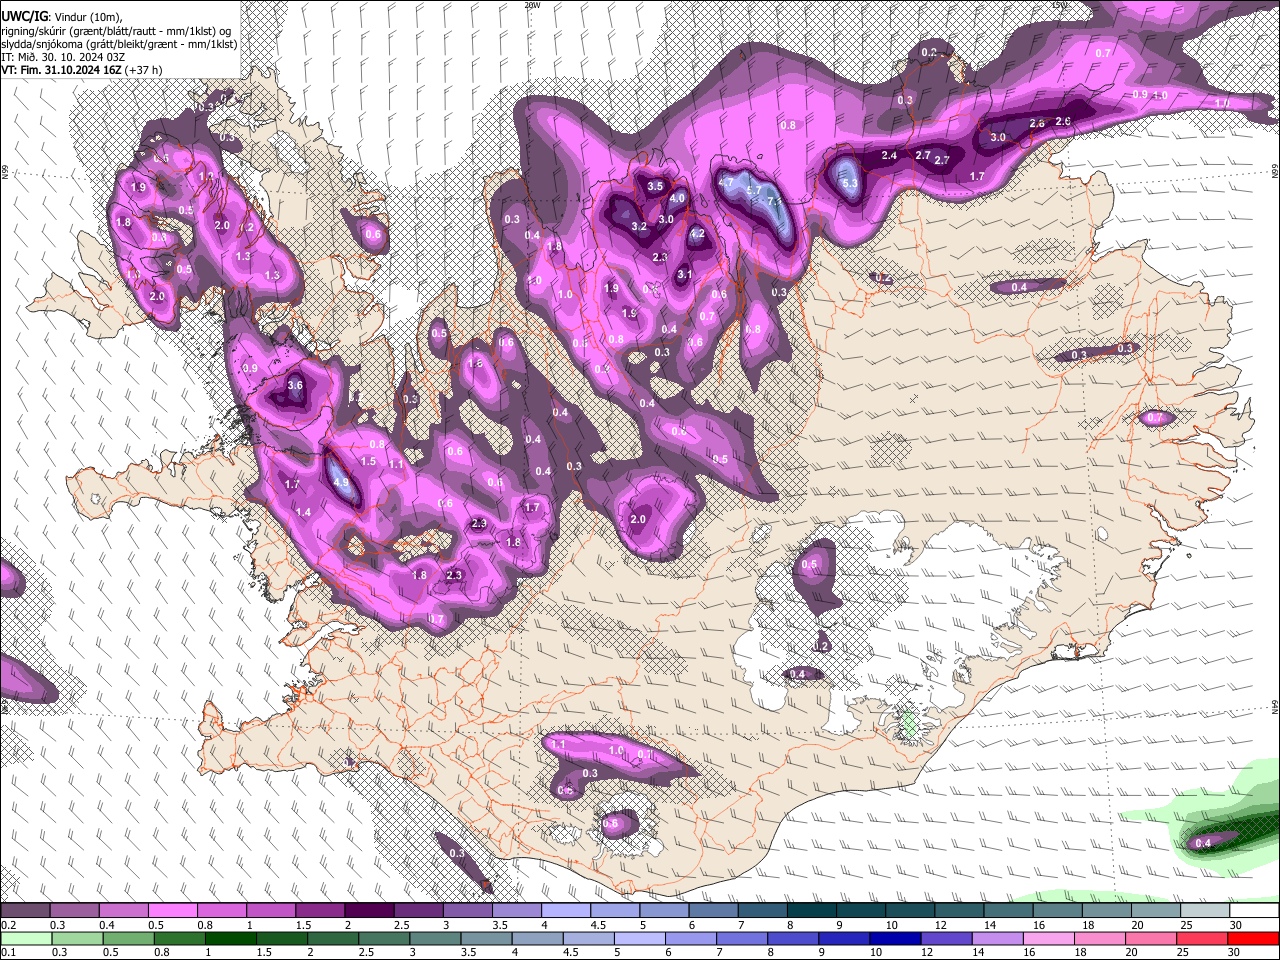Image resolution: width=1280 pixels, height=960 pixels.
Task: Click the 'rigning/skúrir' legend description line
Action: point(116,31)
